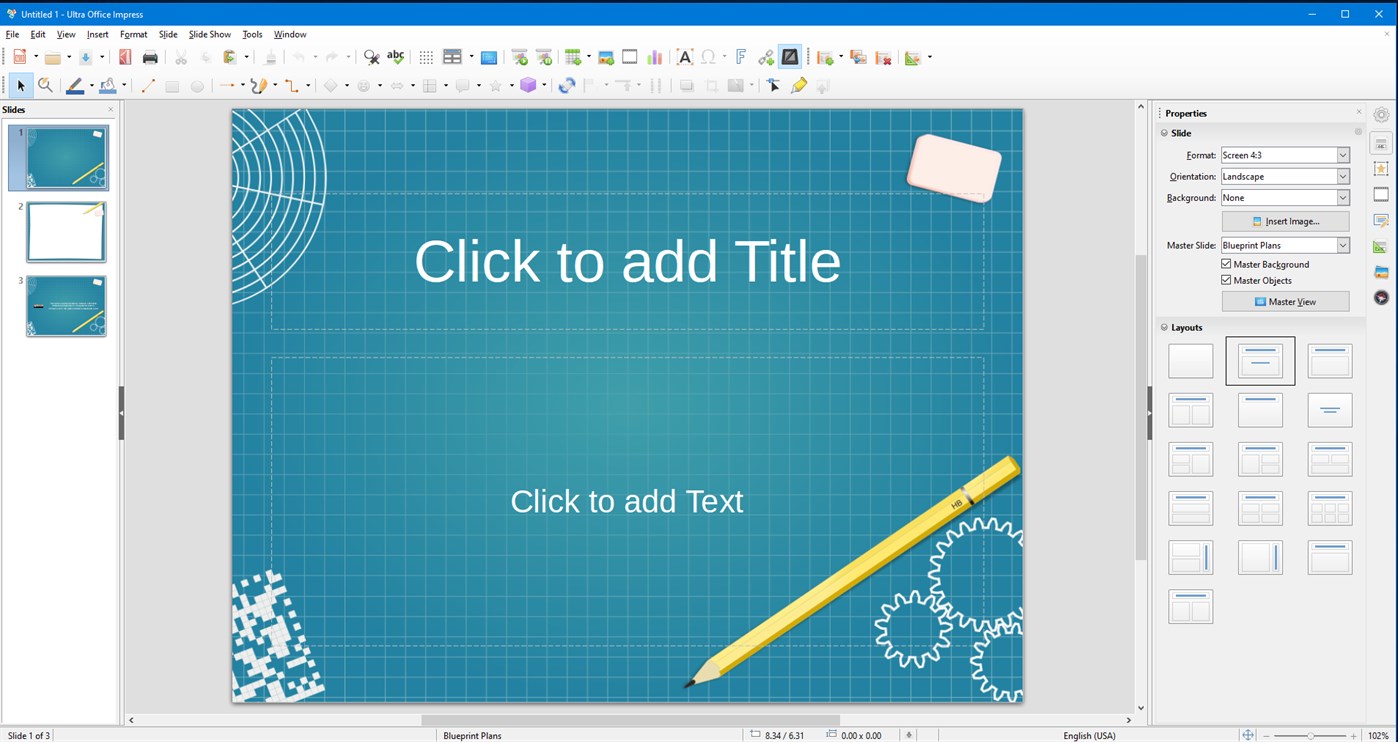Open the Find and Replace dialog
This screenshot has width=1398, height=742.
pyautogui.click(x=370, y=57)
